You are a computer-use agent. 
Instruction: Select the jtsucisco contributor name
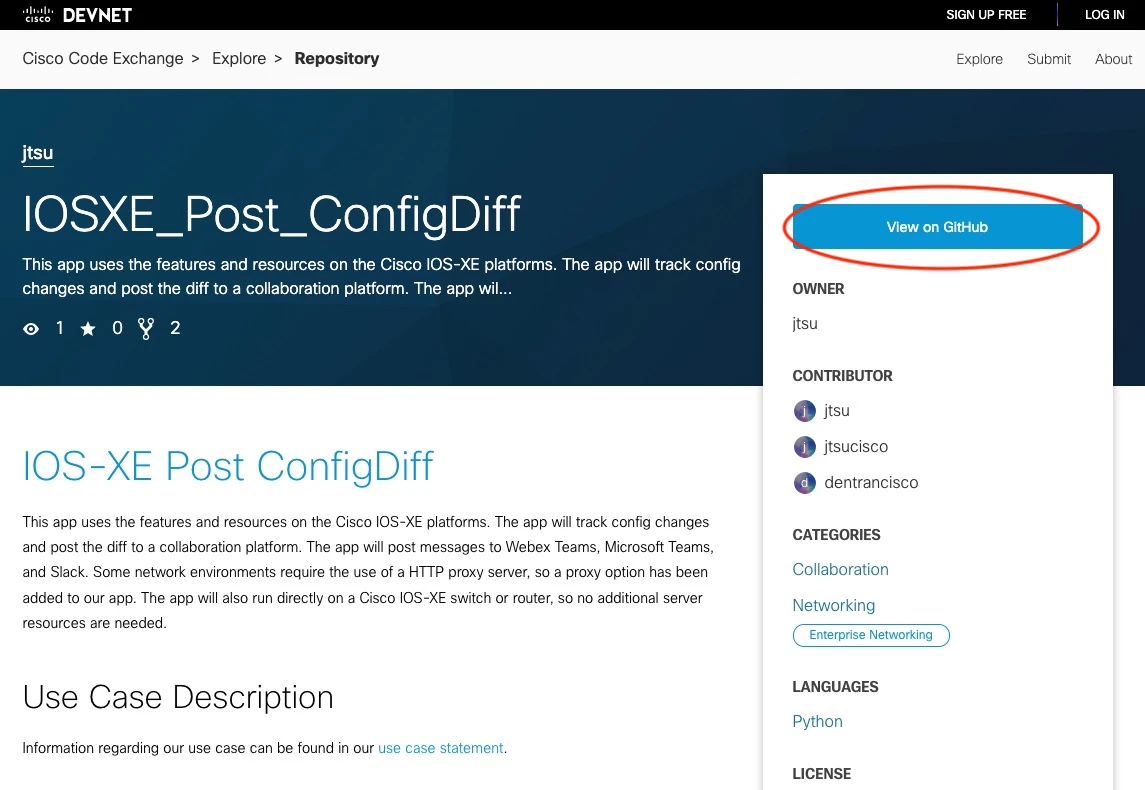[x=856, y=446]
